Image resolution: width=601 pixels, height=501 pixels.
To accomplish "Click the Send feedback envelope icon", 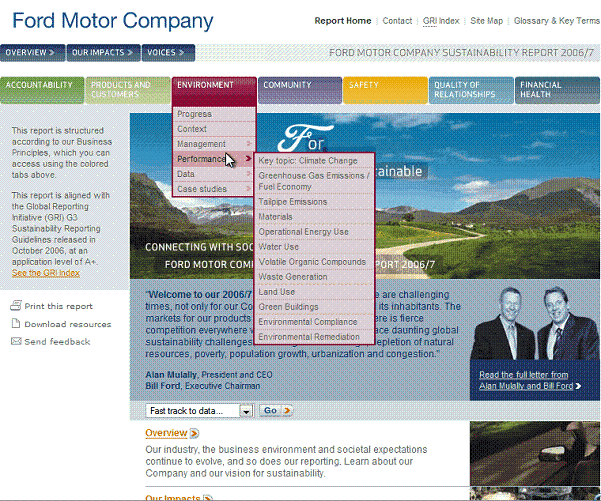I will tap(16, 342).
